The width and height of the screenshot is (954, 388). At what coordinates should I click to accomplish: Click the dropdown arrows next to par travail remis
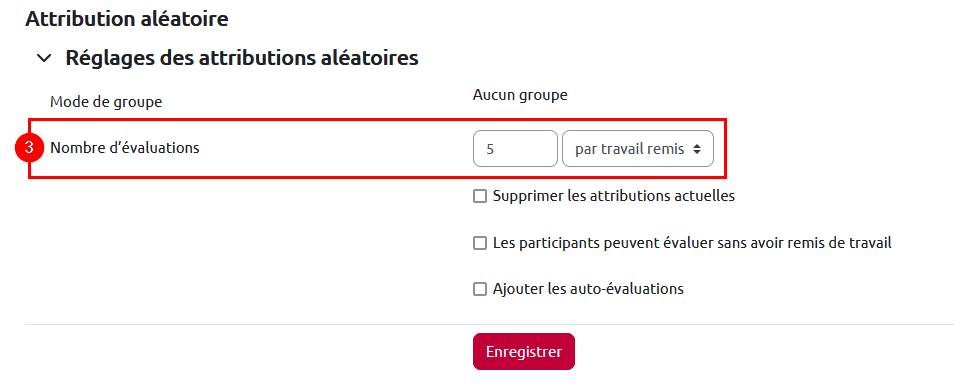[x=697, y=149]
